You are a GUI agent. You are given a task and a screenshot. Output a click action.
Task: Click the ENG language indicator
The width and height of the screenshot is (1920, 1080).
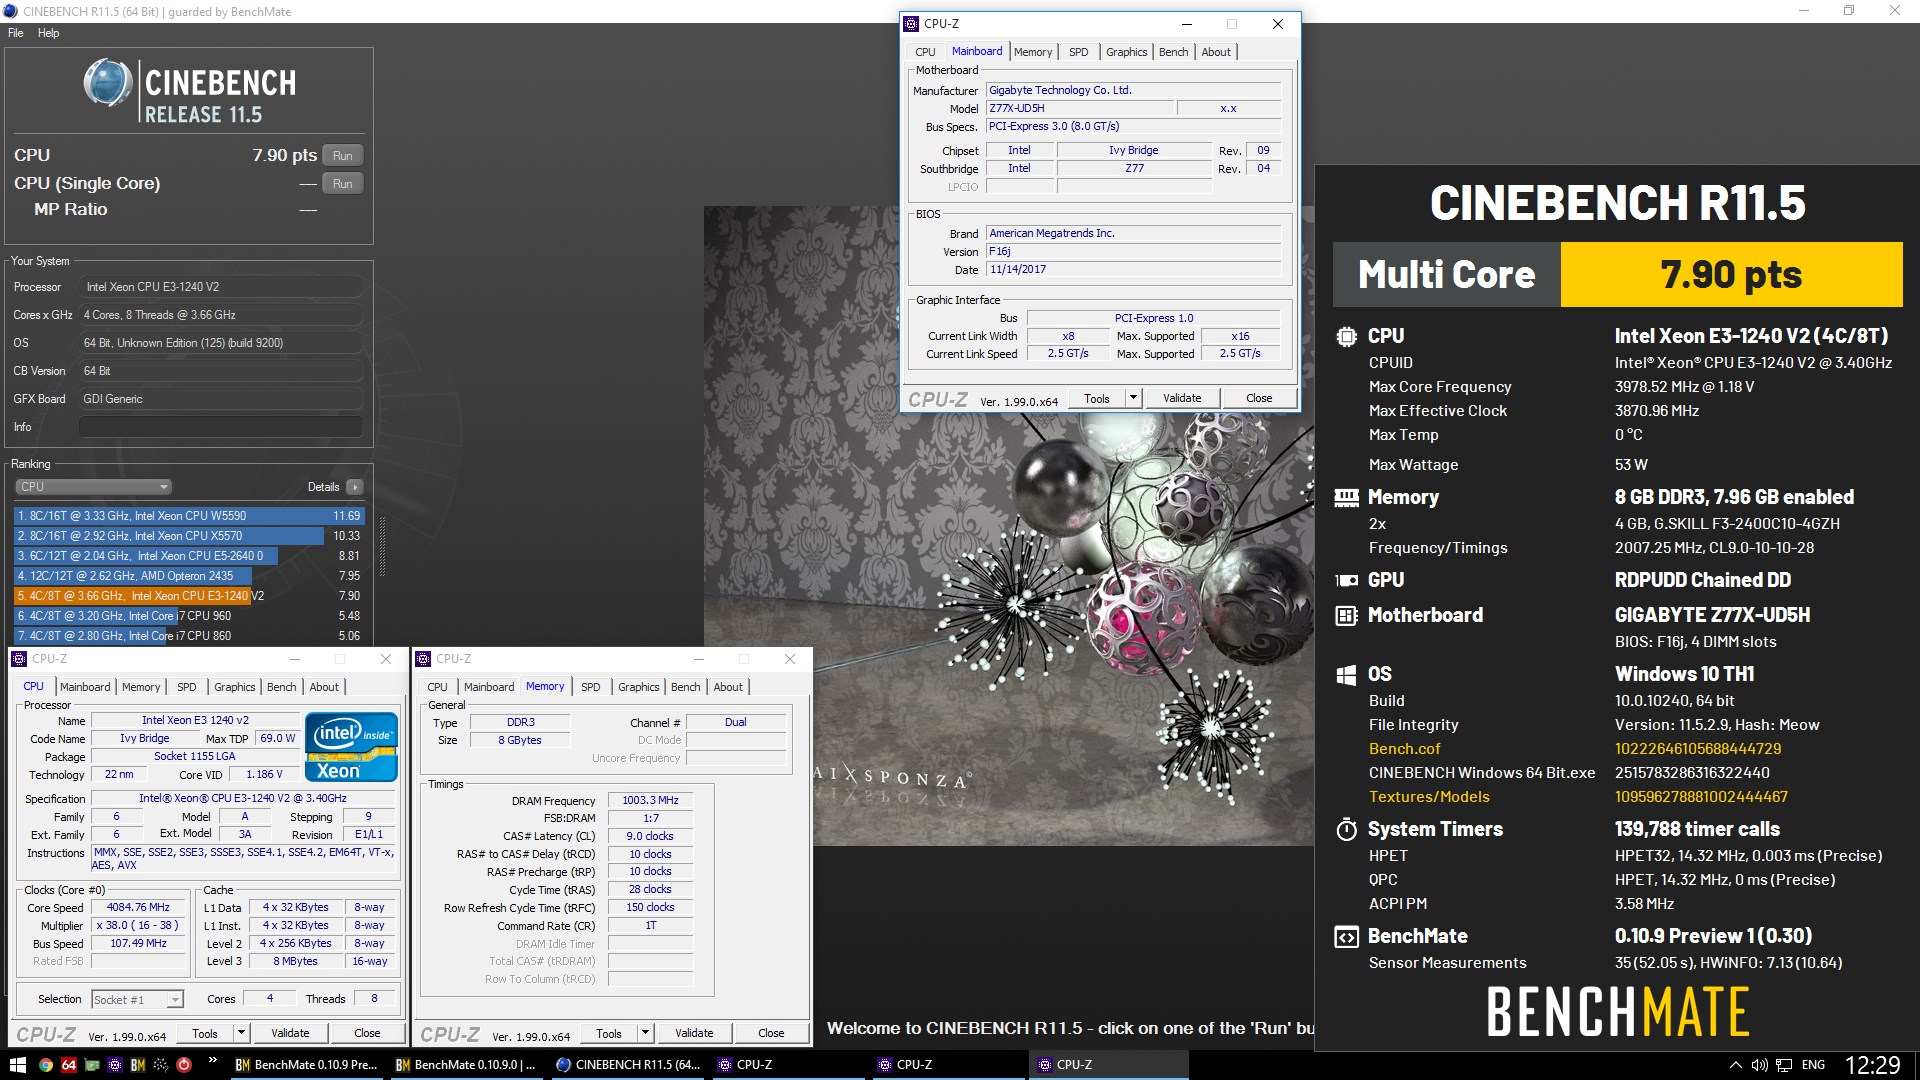tap(1813, 1065)
